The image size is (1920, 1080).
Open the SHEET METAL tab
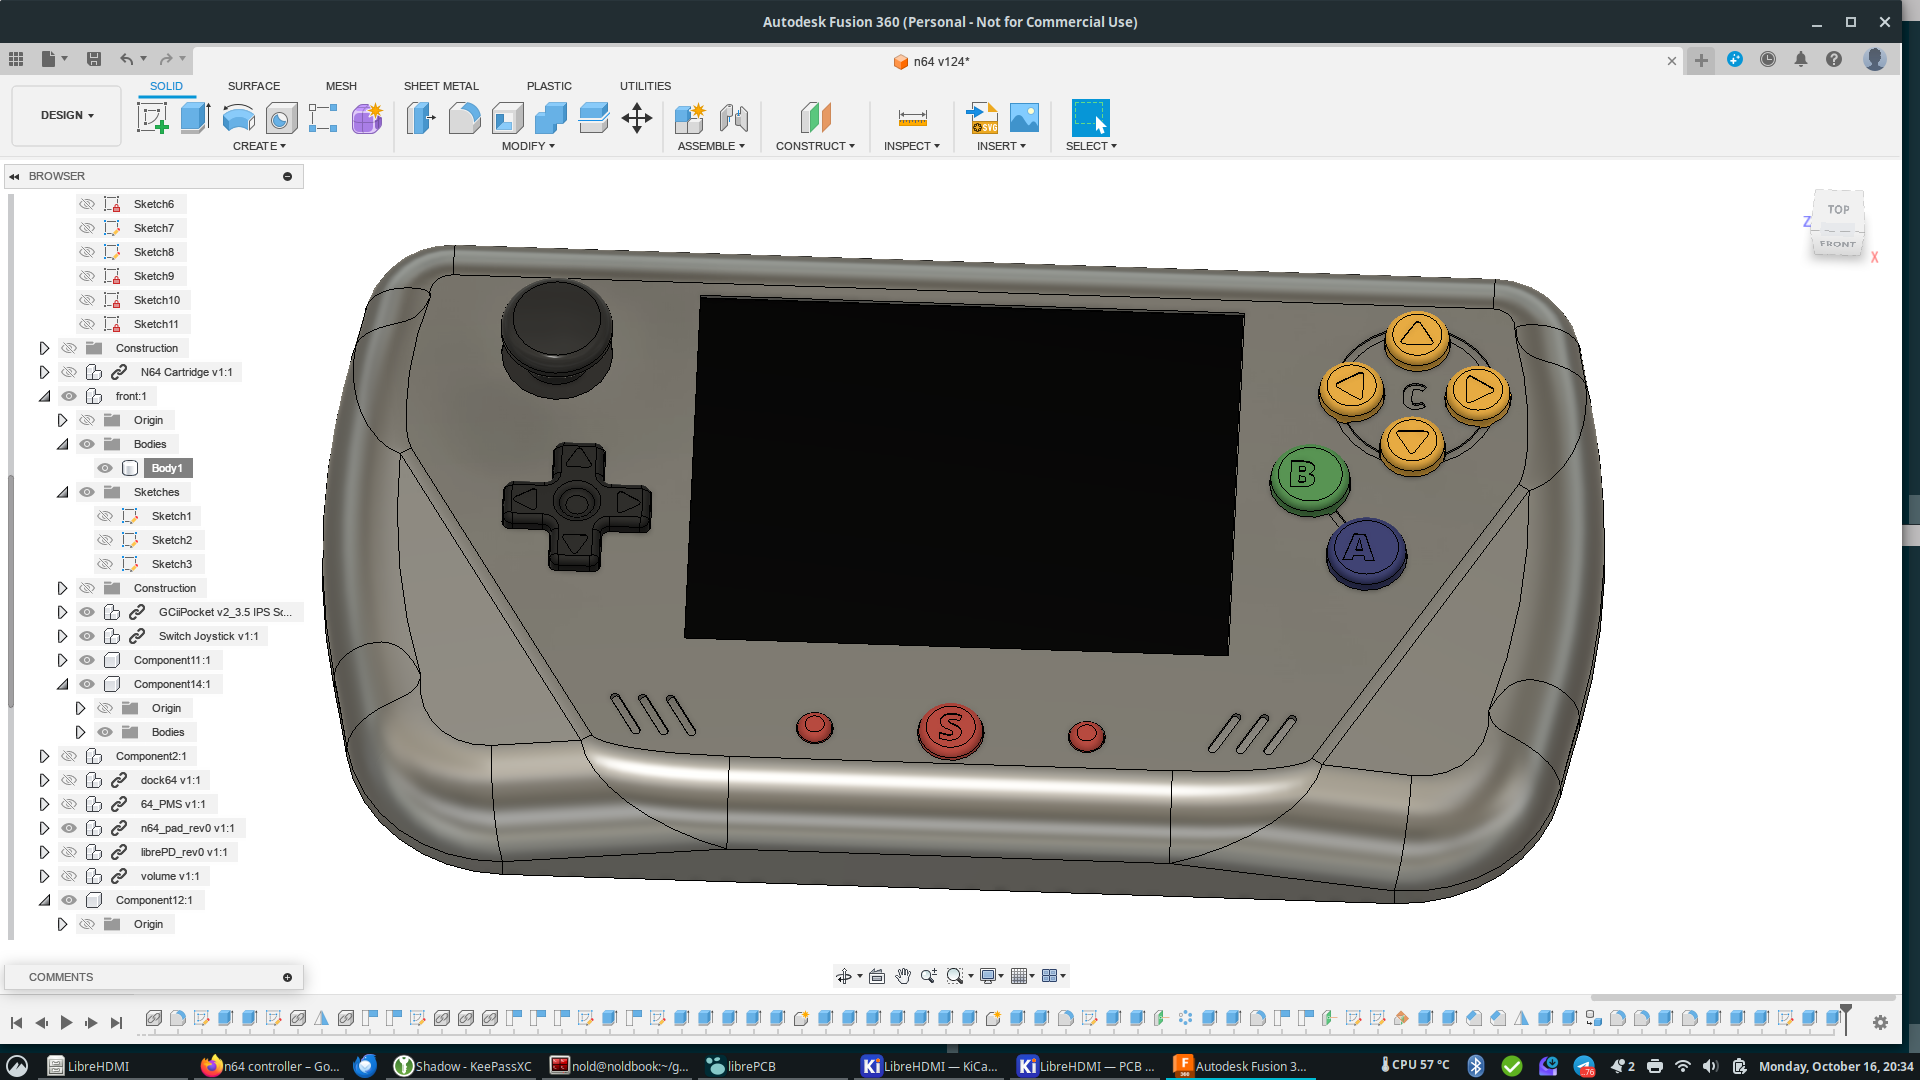[x=441, y=86]
